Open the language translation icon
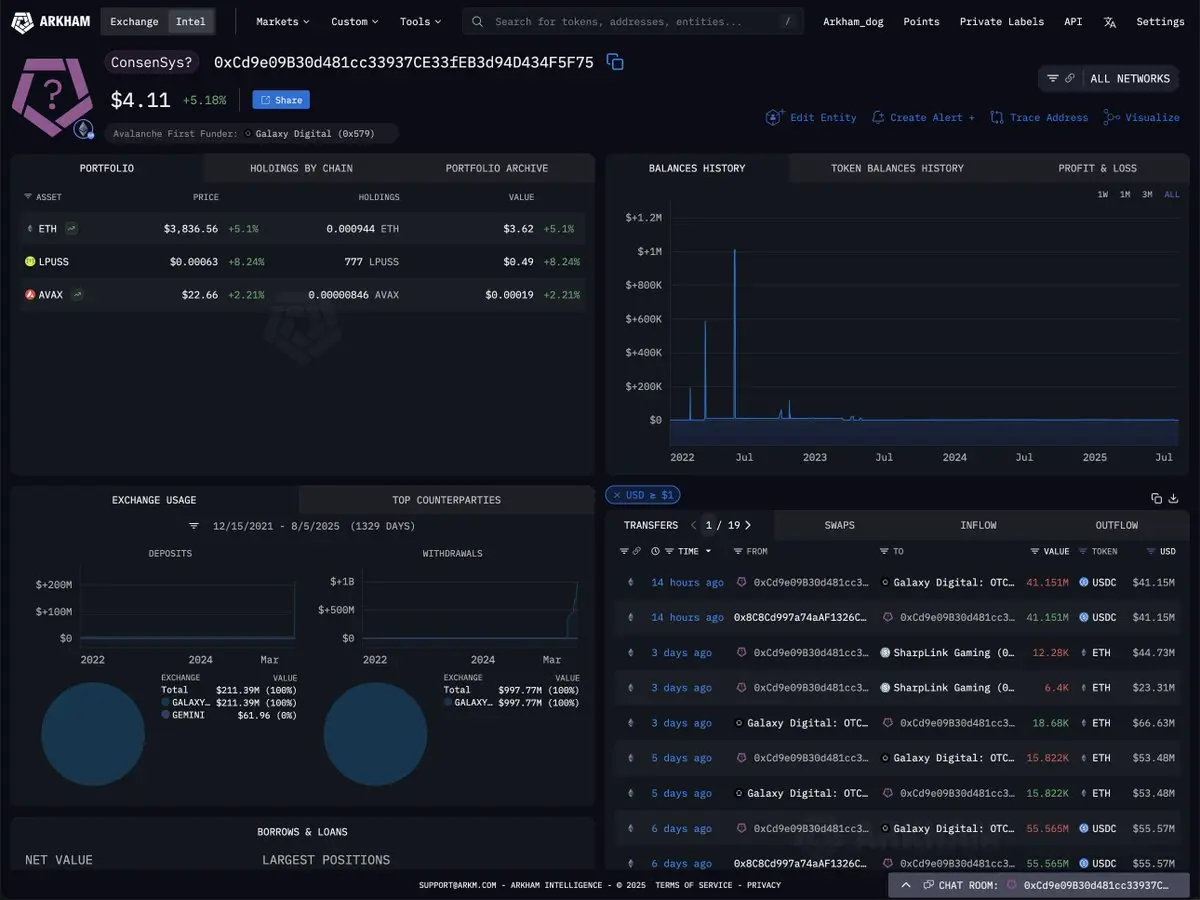 click(1109, 21)
